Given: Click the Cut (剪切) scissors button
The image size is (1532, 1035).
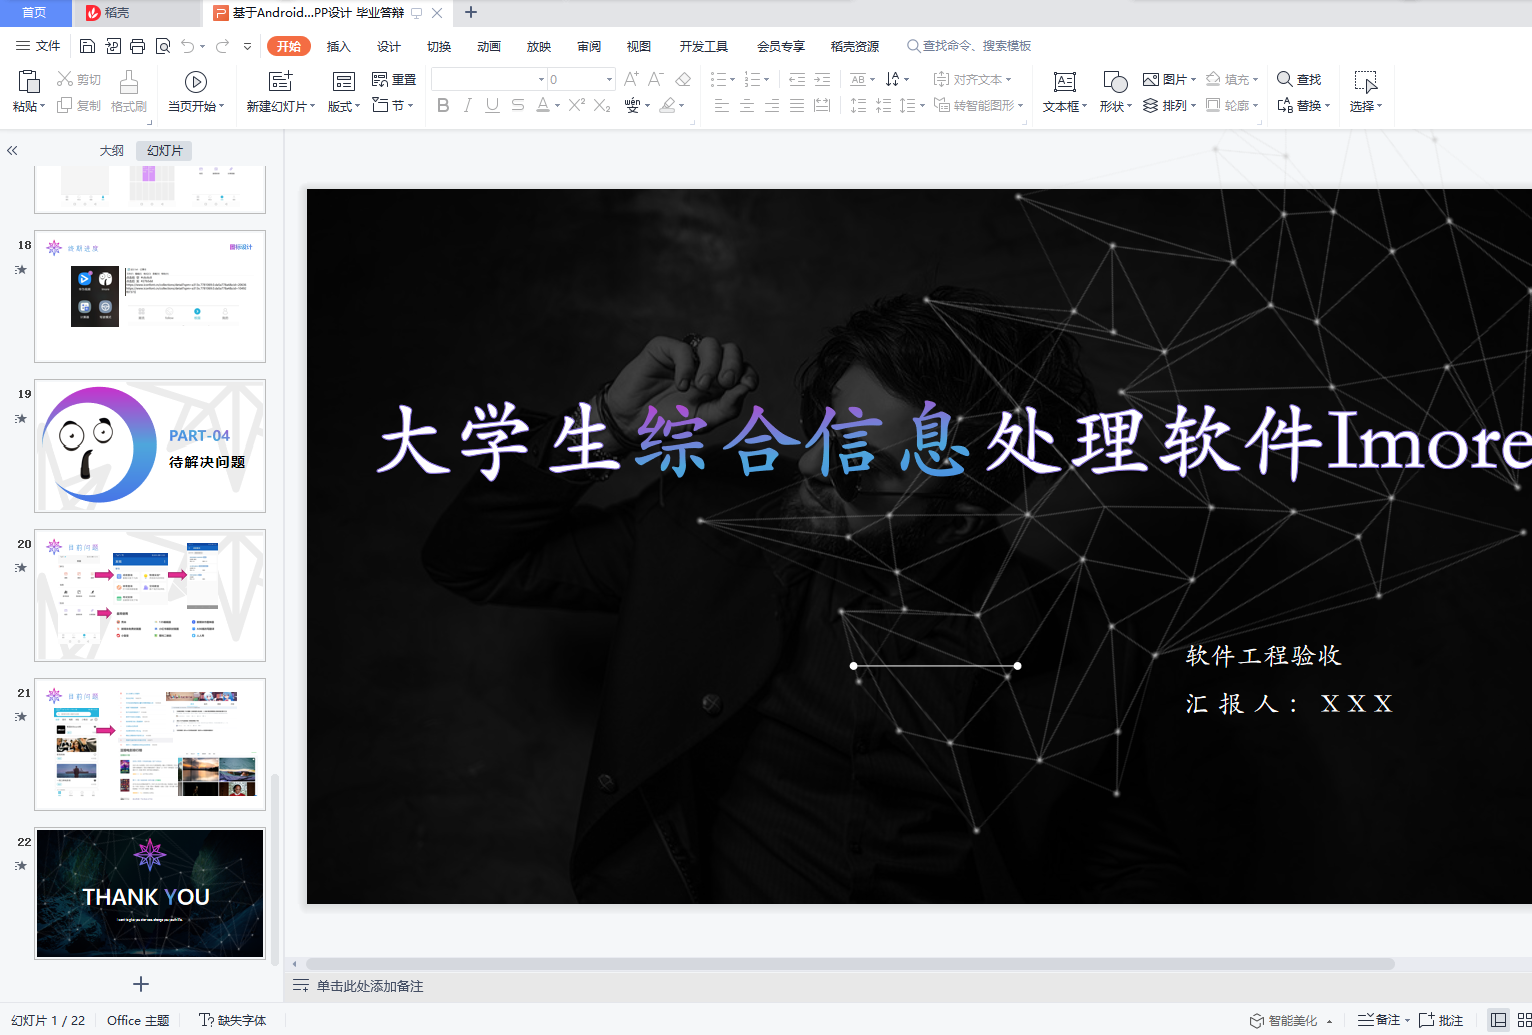Looking at the screenshot, I should 79,79.
